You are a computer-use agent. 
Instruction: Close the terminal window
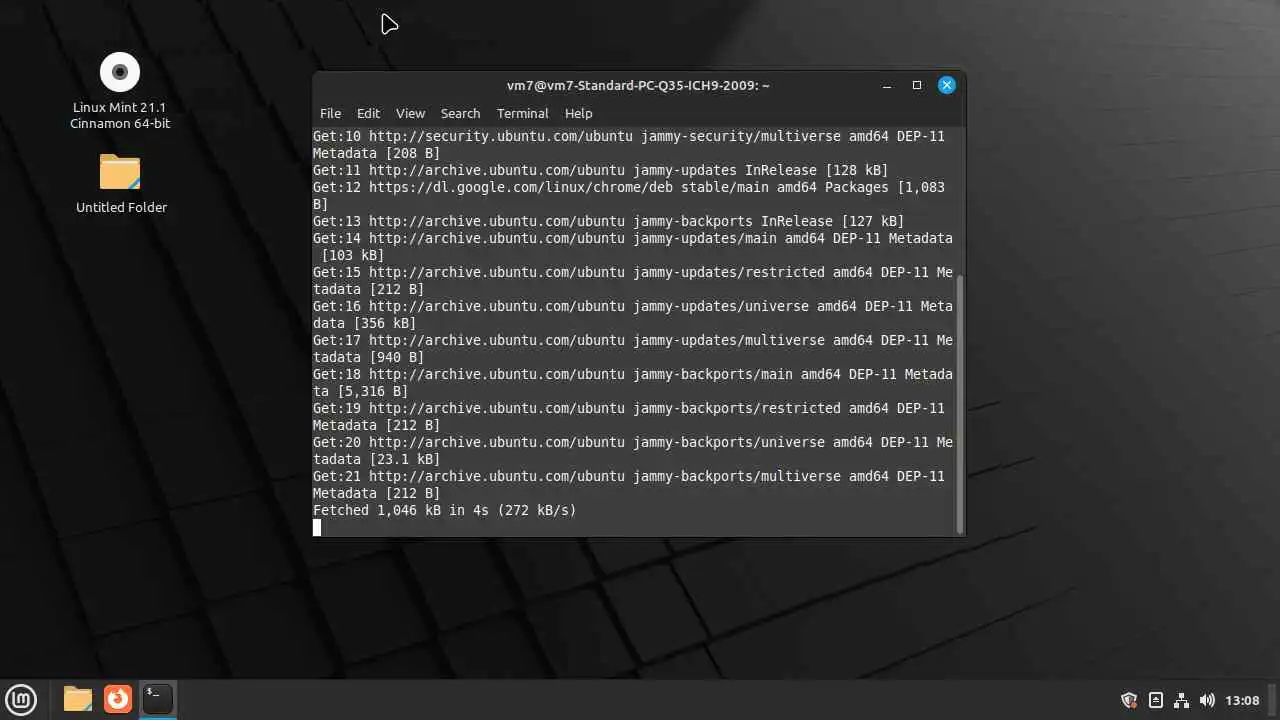pos(946,85)
